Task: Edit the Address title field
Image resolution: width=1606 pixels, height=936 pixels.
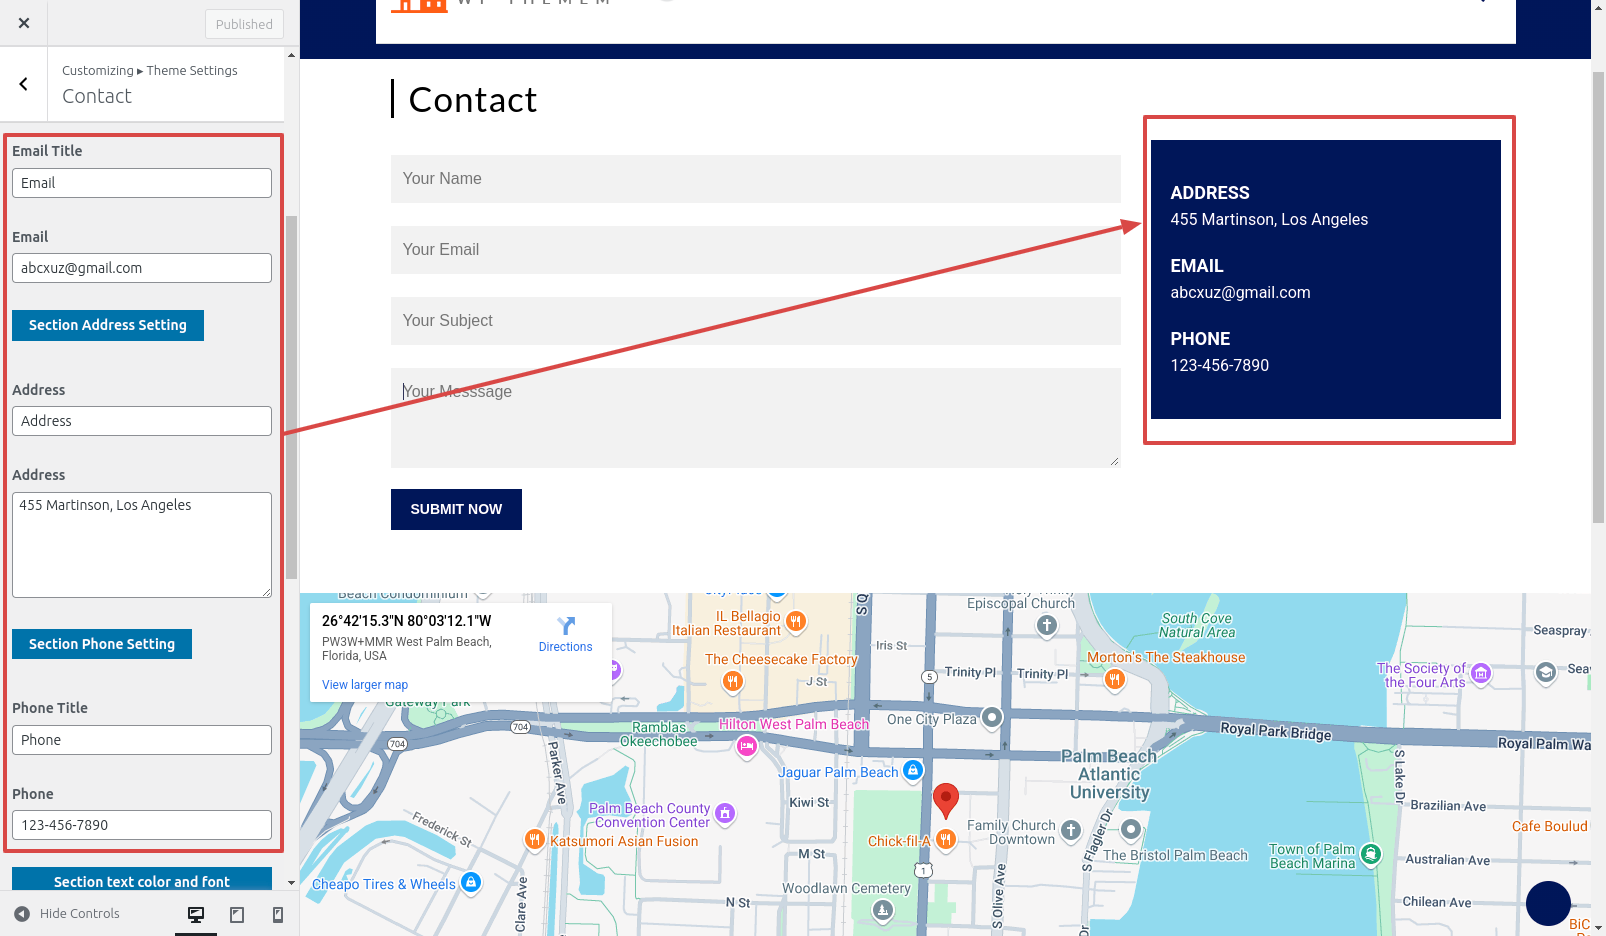Action: pos(142,421)
